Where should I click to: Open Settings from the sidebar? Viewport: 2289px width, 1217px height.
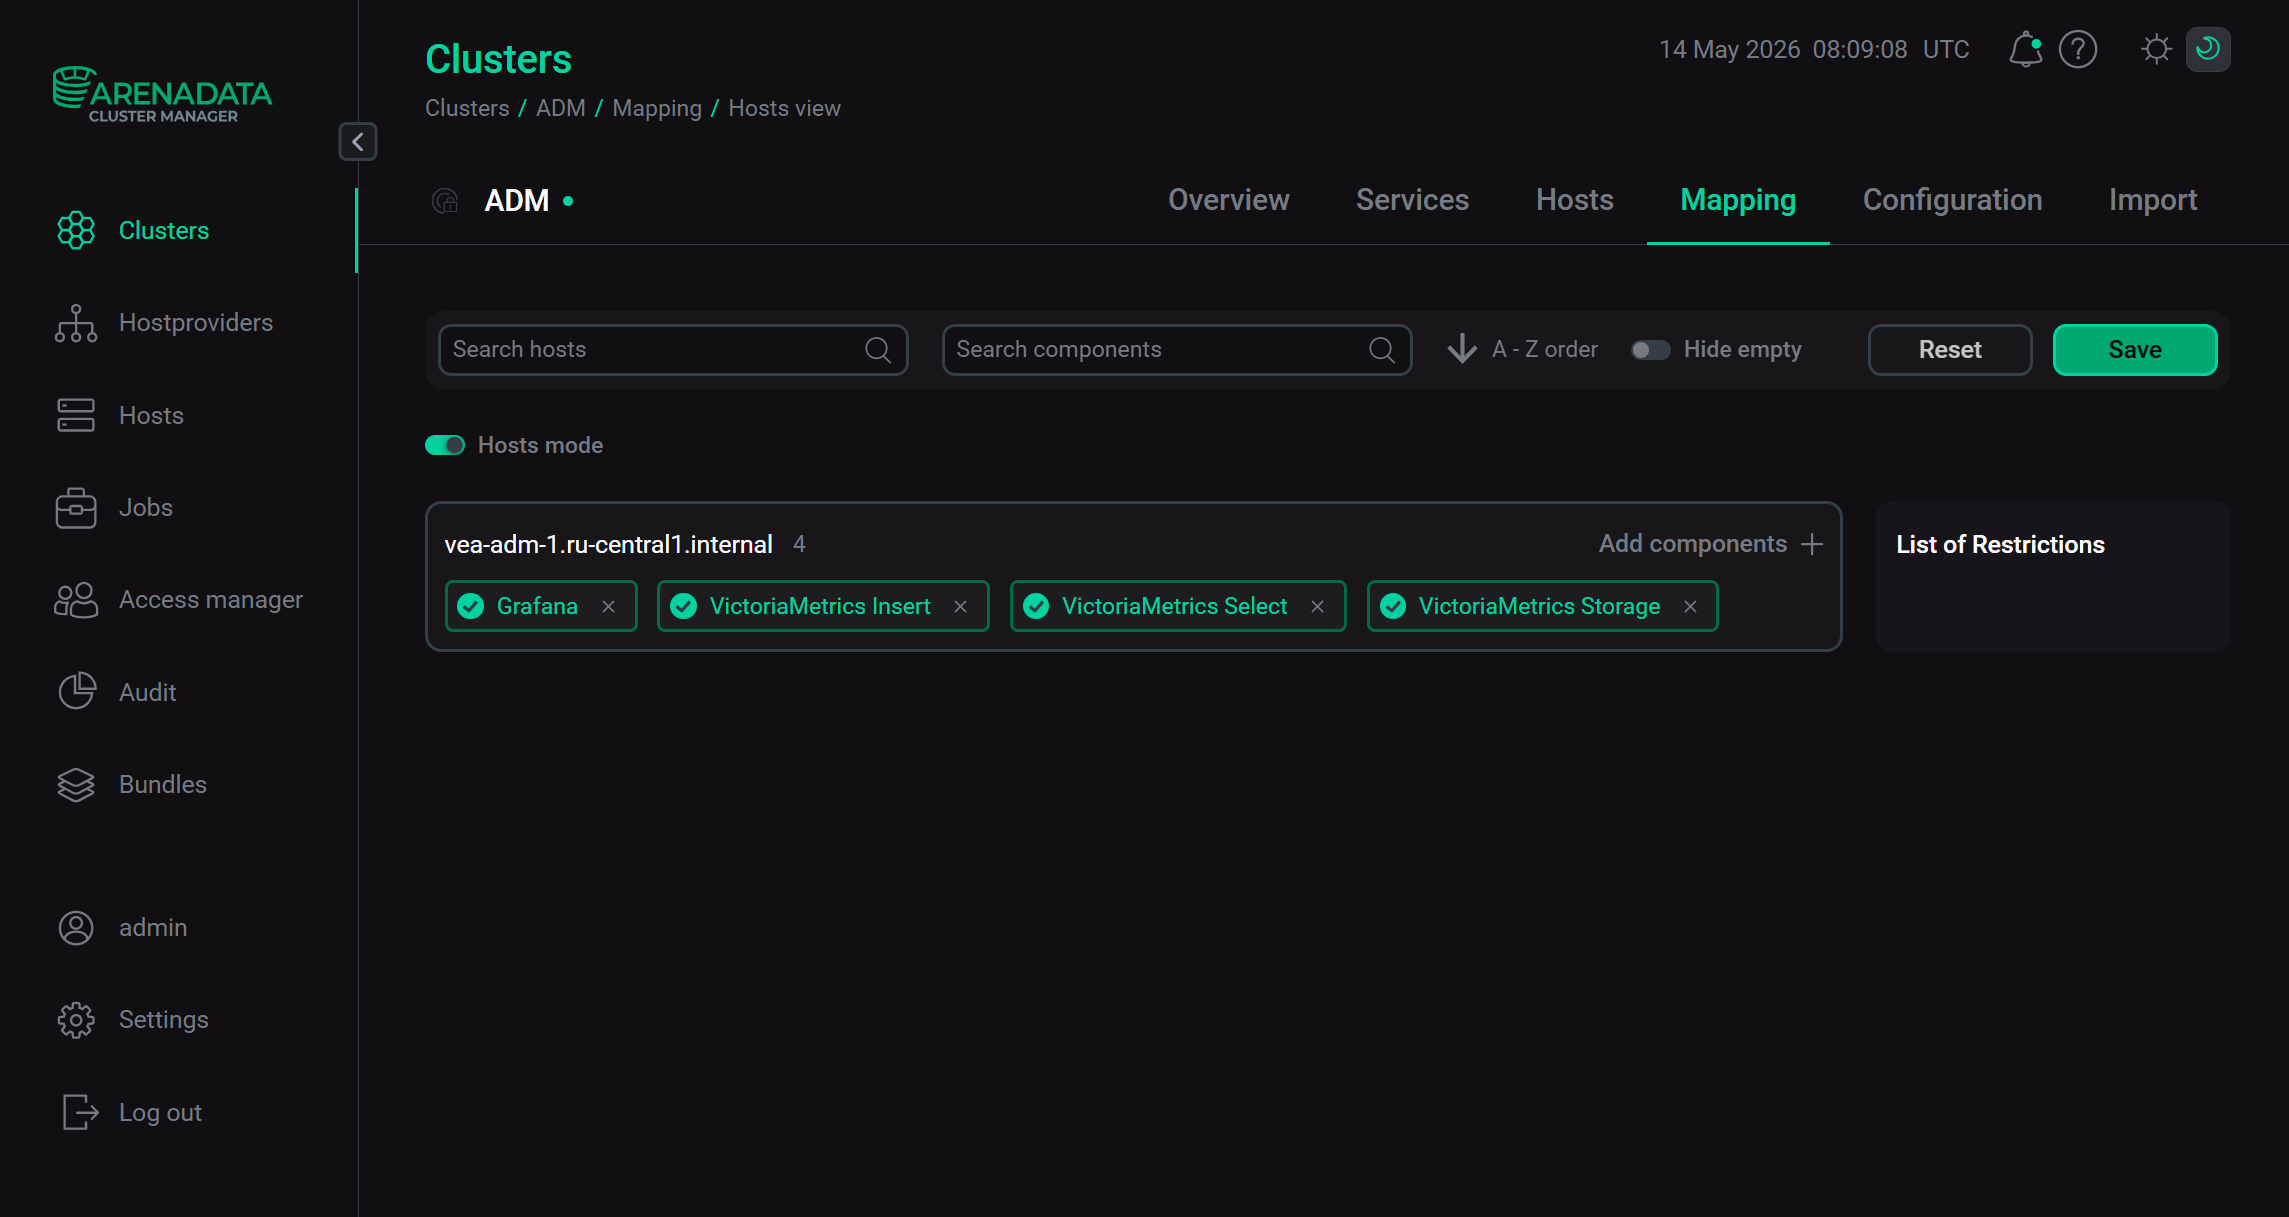tap(132, 1020)
